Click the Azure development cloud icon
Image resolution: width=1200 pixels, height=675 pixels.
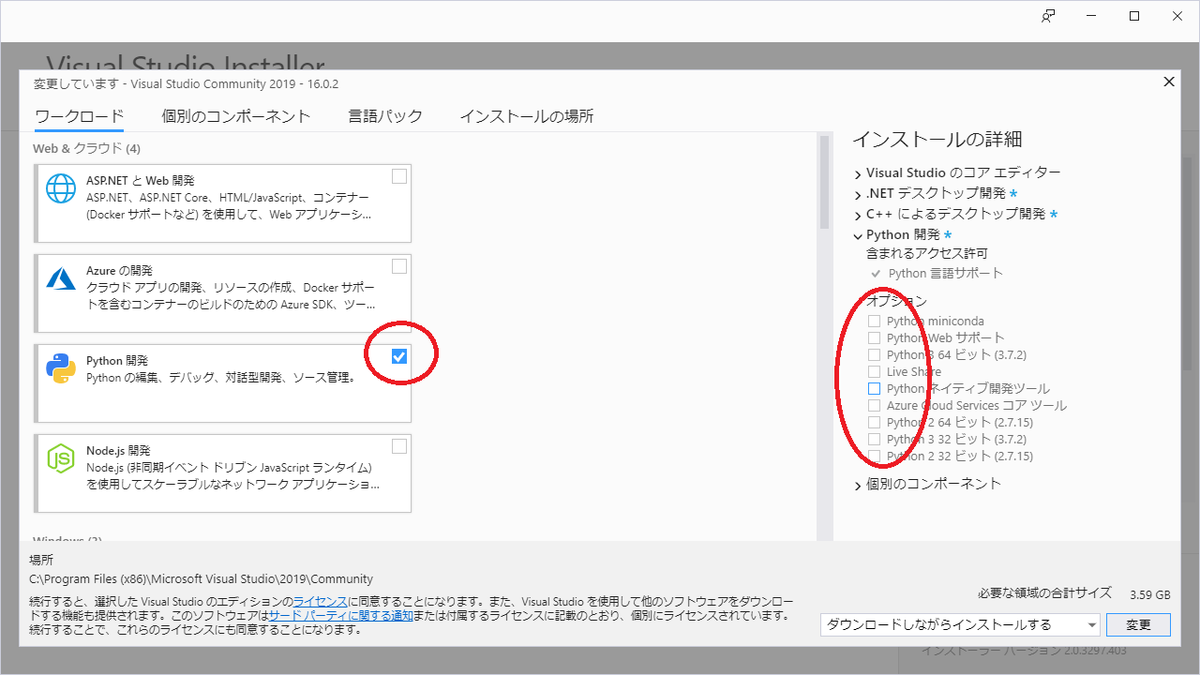60,280
